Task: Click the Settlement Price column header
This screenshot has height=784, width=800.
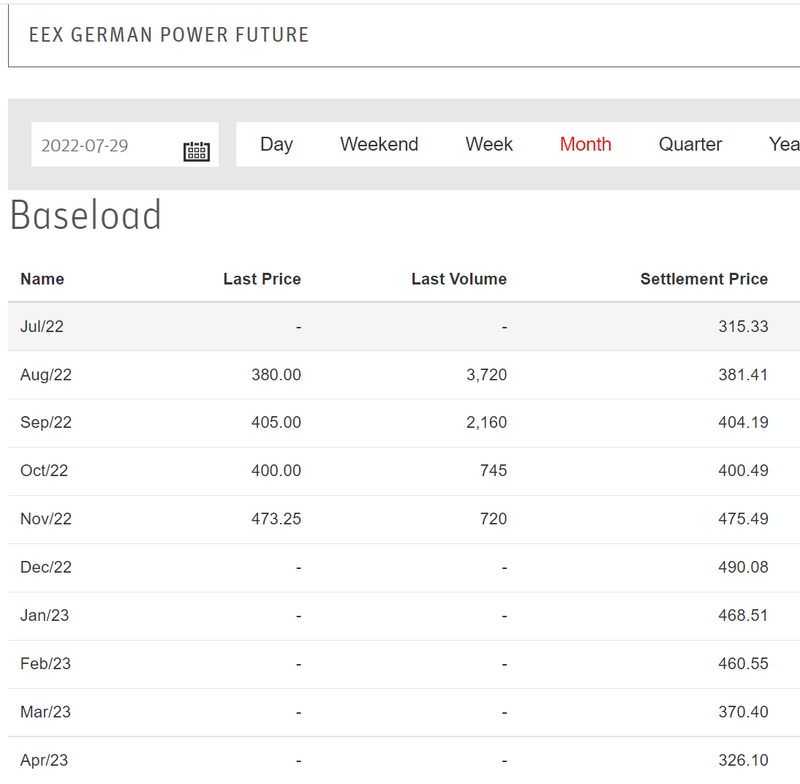Action: point(704,279)
